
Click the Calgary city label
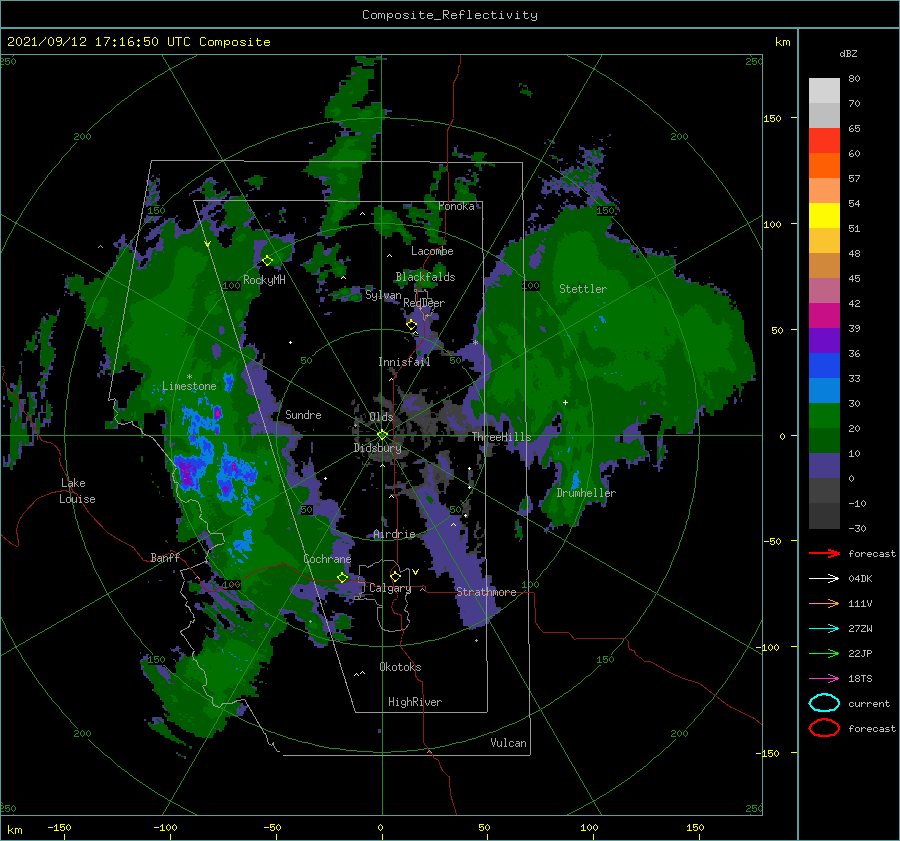[x=390, y=588]
